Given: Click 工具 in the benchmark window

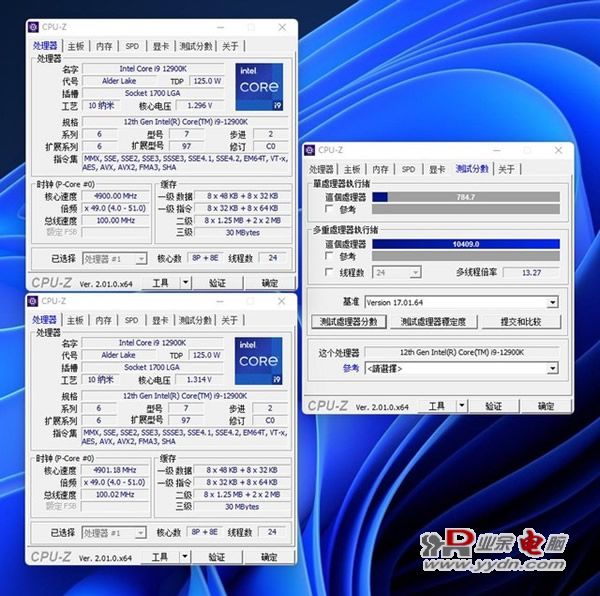Looking at the screenshot, I should pyautogui.click(x=437, y=406).
